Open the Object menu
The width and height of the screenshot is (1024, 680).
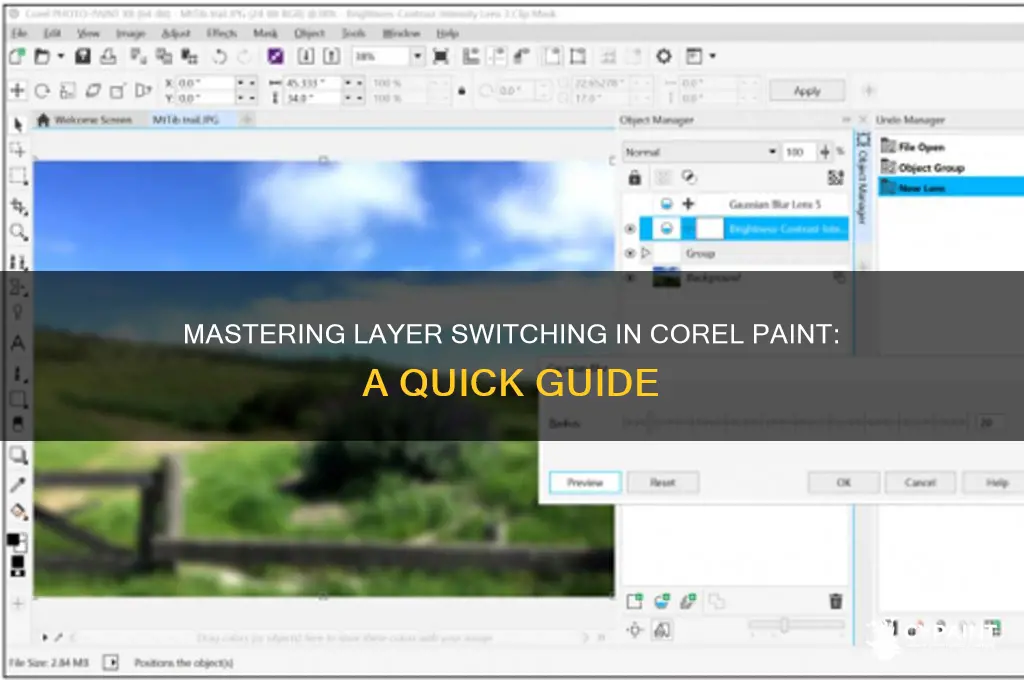point(309,33)
